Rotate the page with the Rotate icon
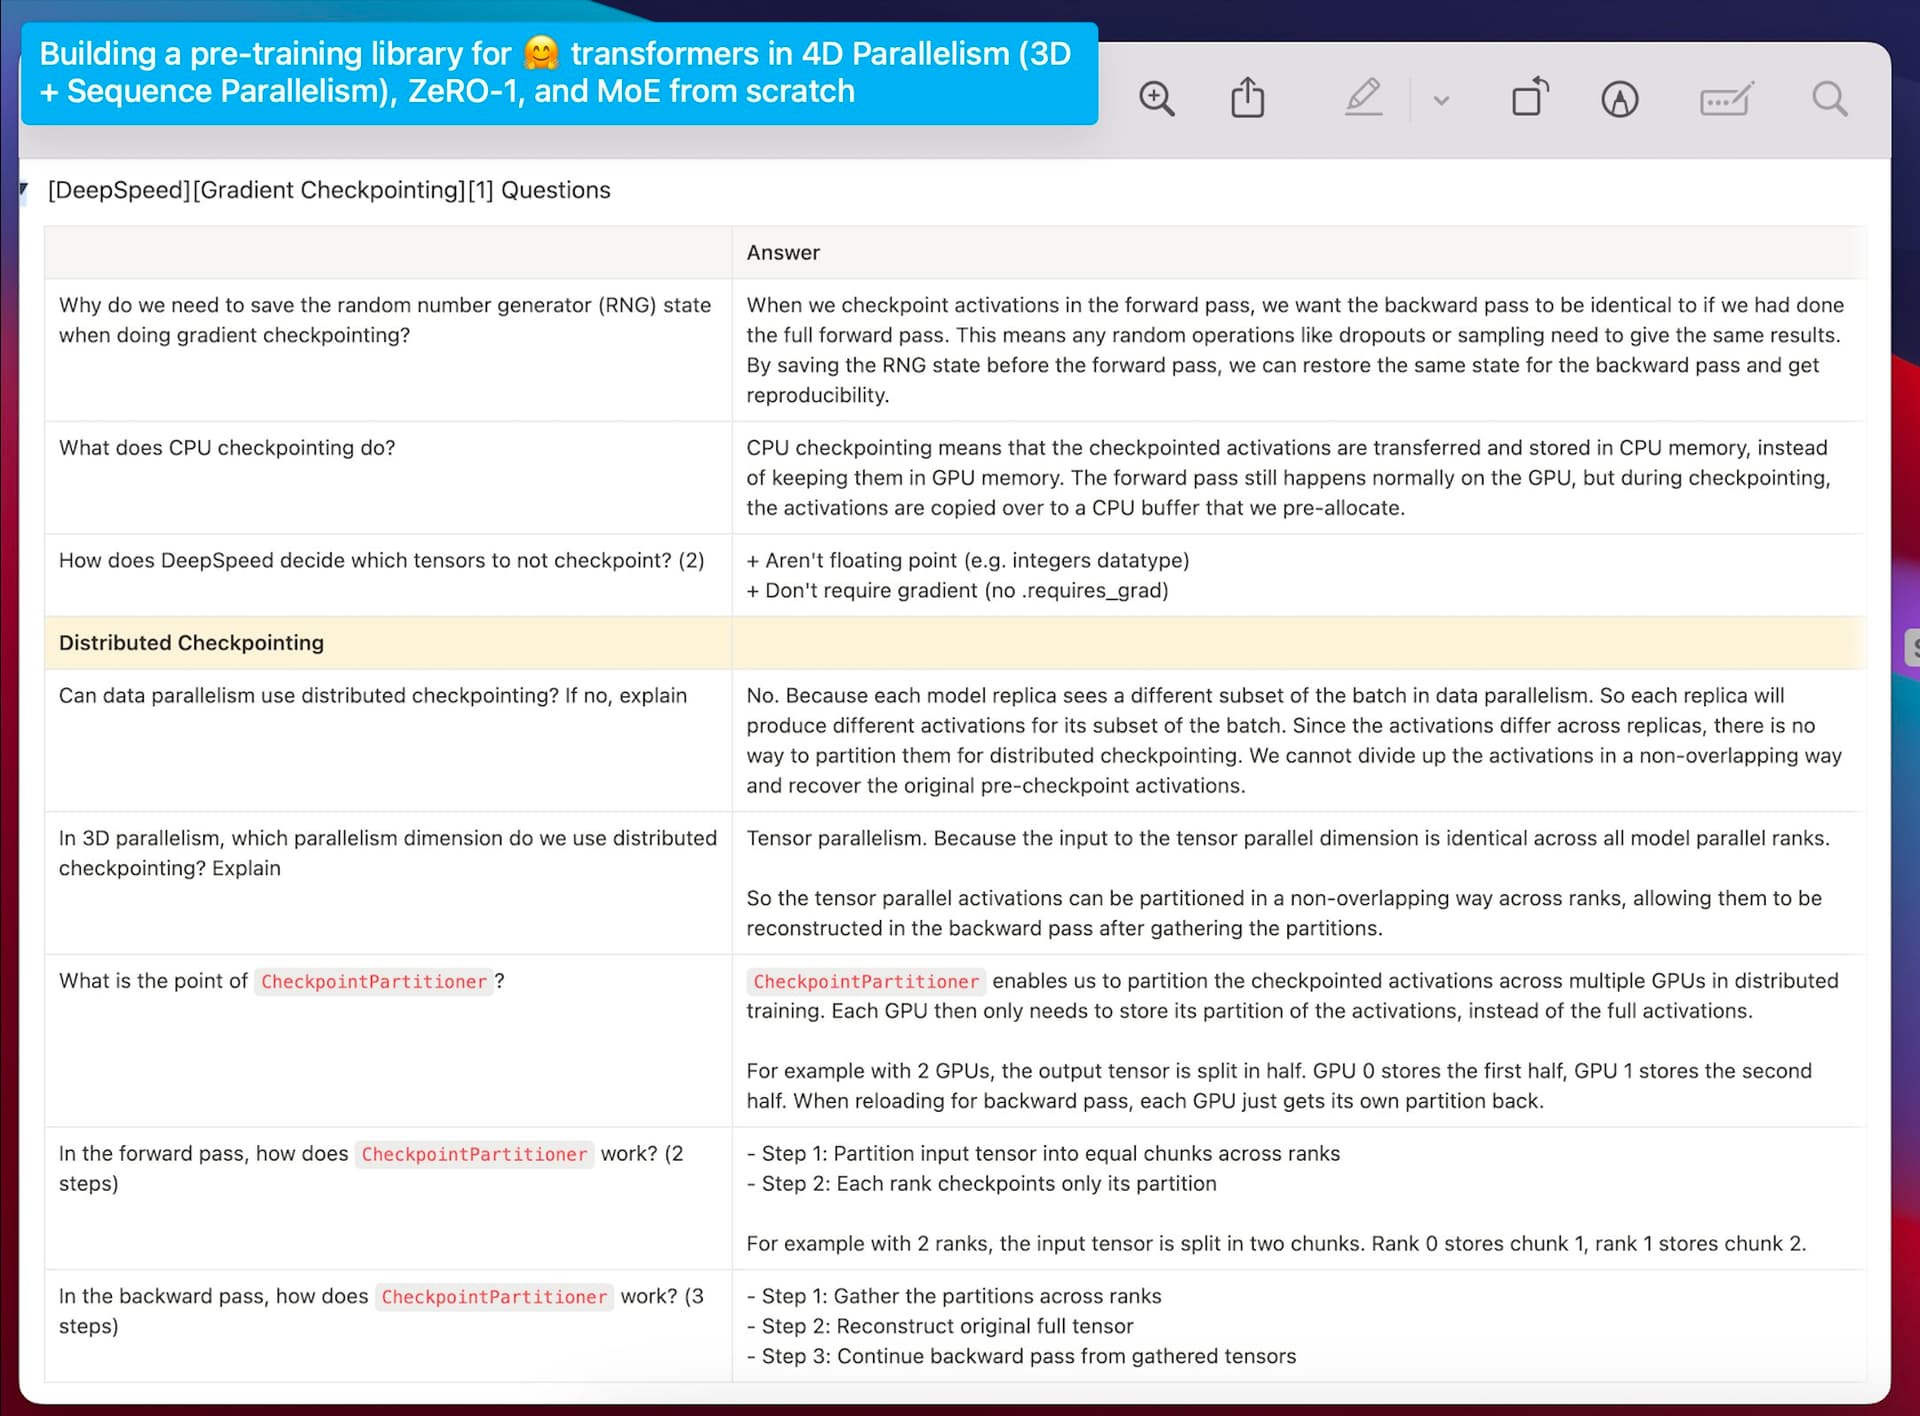 pos(1529,98)
